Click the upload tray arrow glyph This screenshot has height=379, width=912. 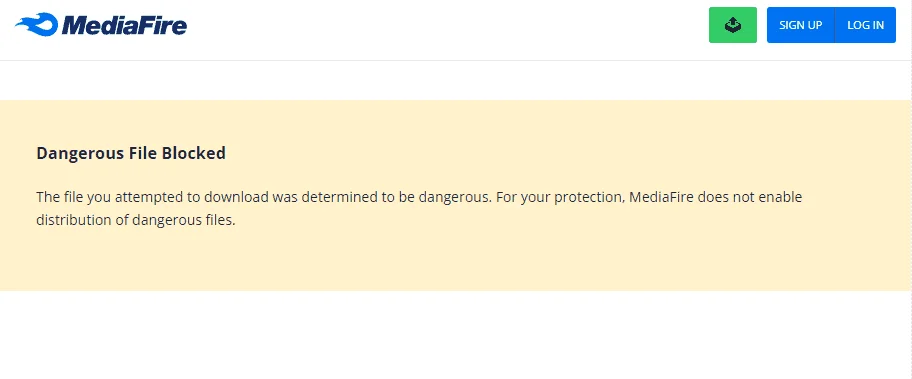(x=733, y=24)
